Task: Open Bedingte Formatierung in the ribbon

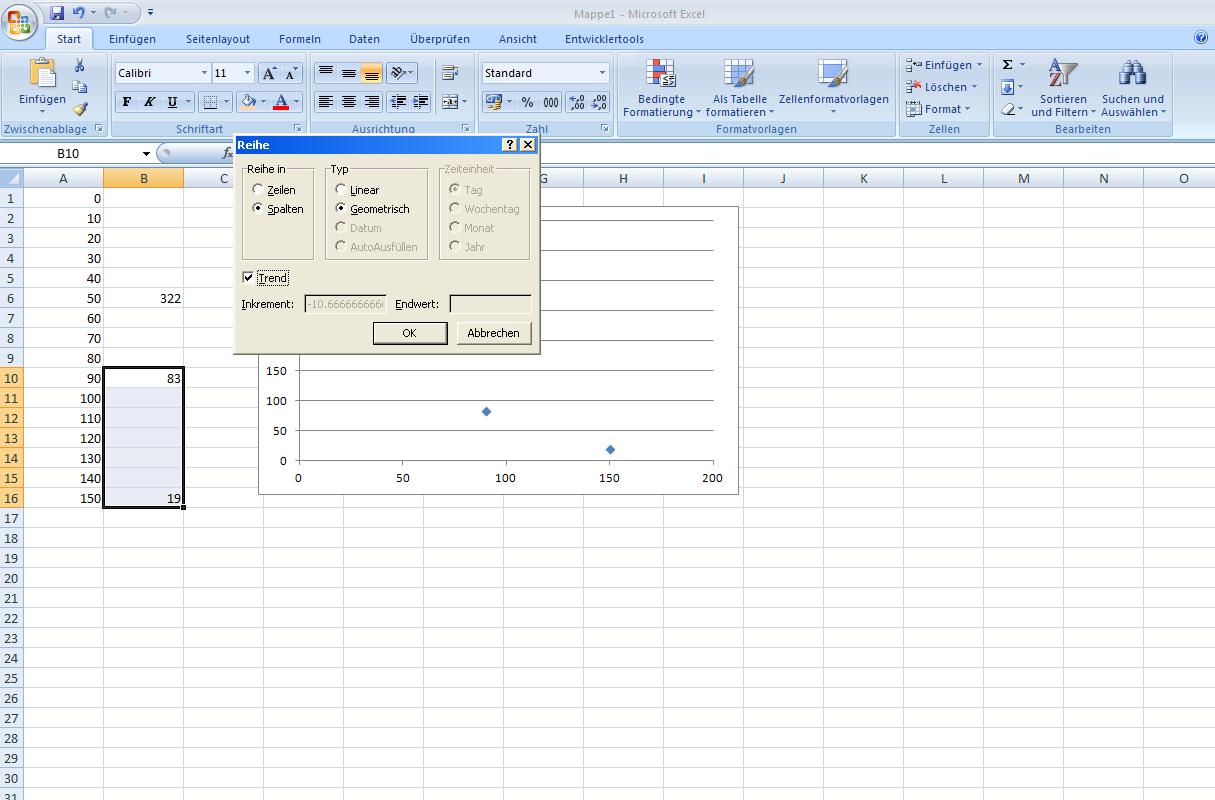Action: tap(661, 88)
